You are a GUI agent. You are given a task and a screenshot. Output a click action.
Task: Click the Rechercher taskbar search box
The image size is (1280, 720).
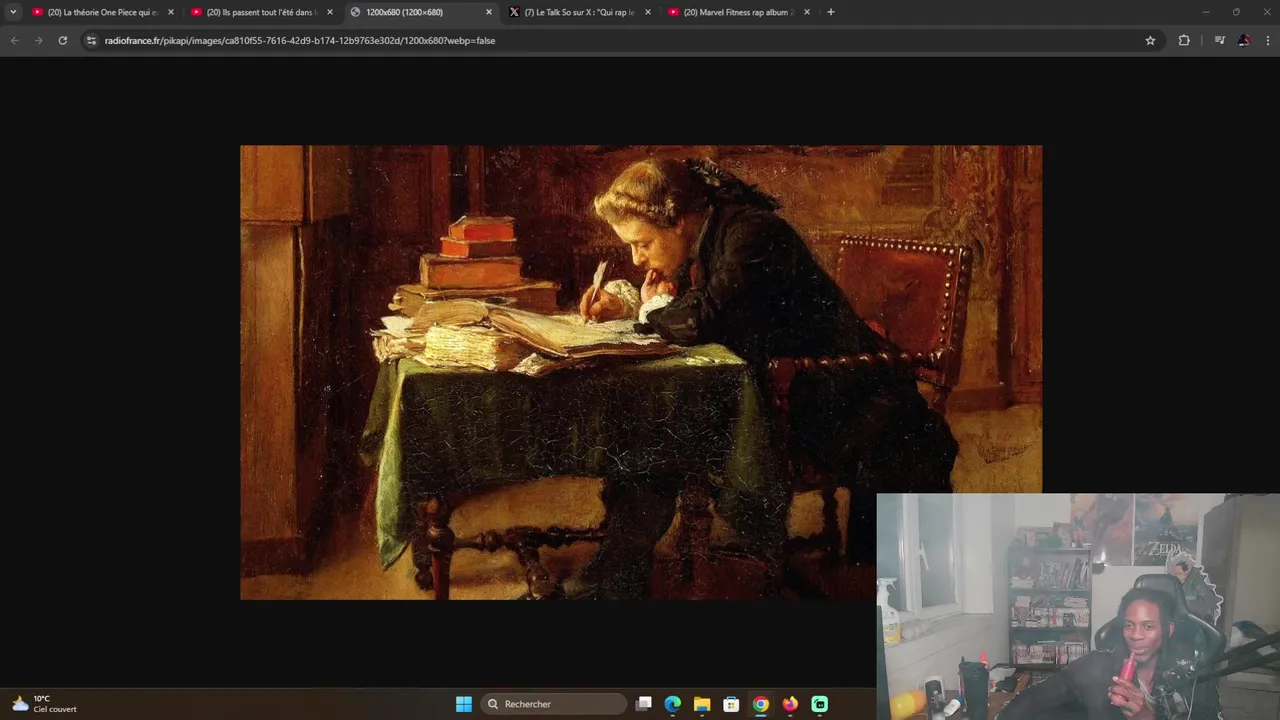[553, 704]
